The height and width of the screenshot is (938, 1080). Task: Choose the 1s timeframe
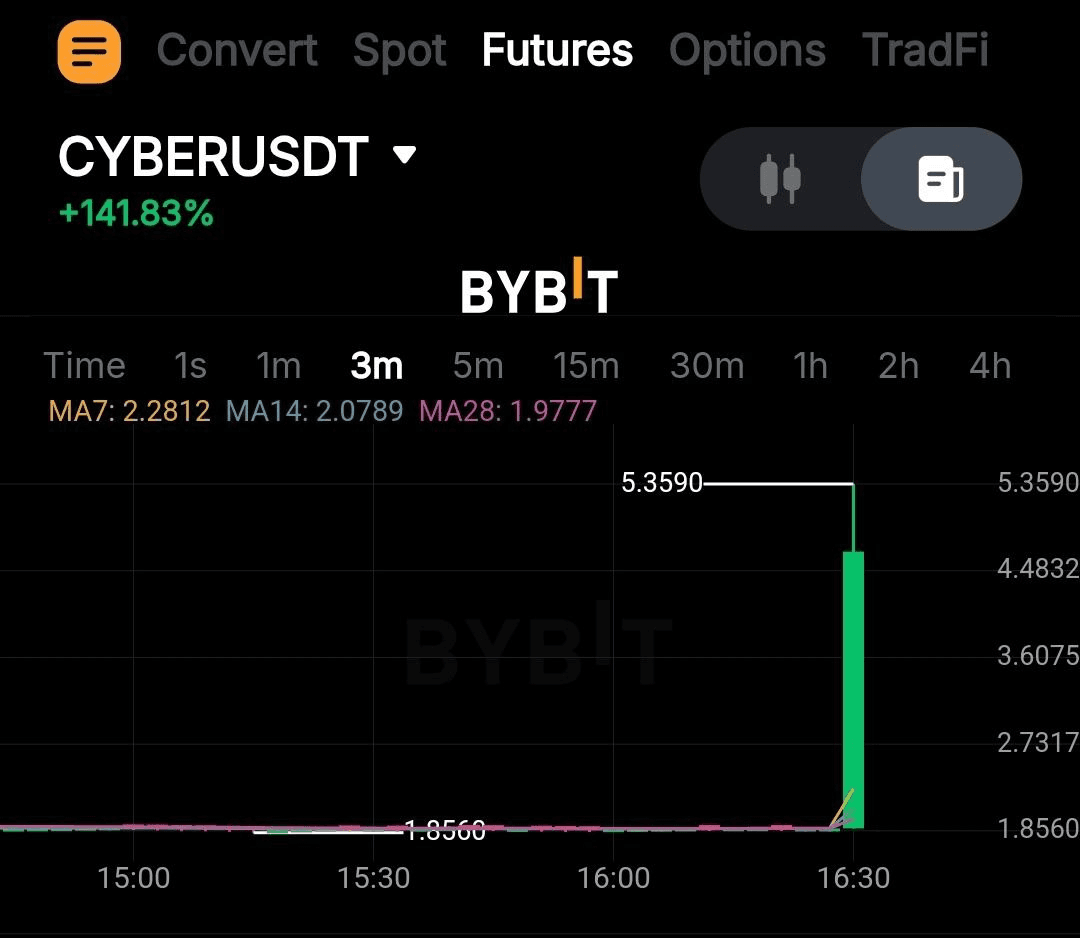190,365
